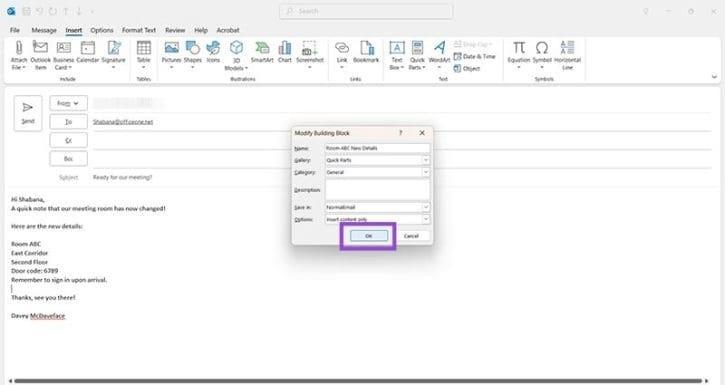Select the Shapes icon
Viewport: 725px width, 385px height.
pyautogui.click(x=192, y=48)
